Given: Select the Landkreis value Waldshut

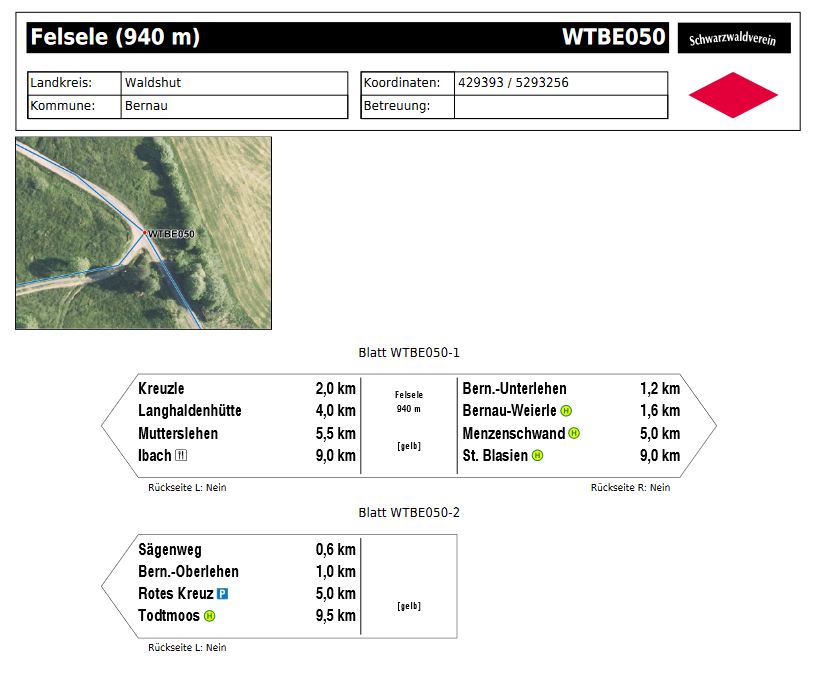Looking at the screenshot, I should click(x=153, y=83).
